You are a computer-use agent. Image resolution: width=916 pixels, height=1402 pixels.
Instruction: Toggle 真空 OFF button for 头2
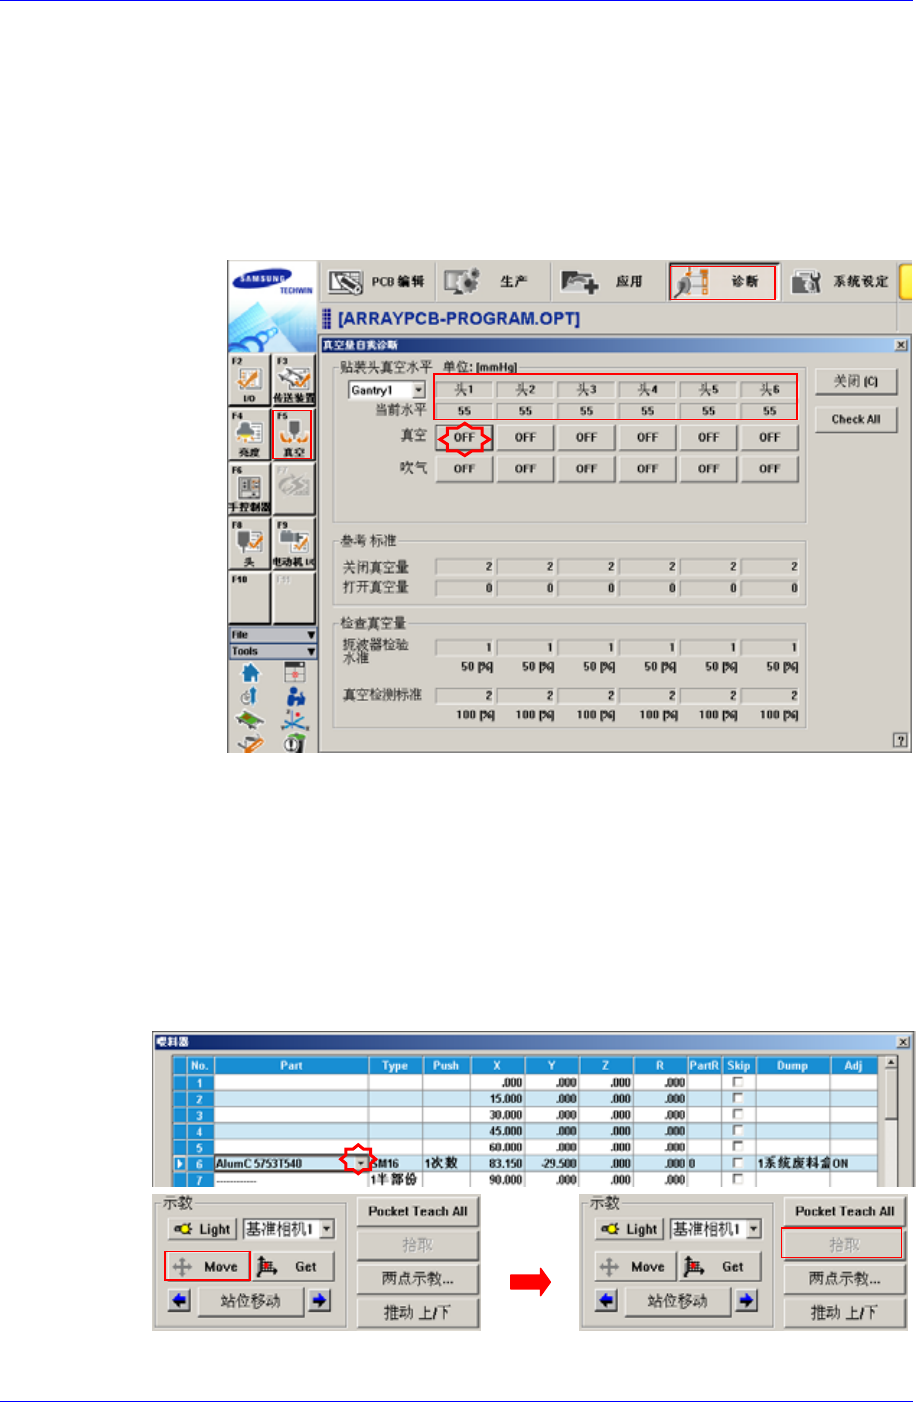pos(525,438)
